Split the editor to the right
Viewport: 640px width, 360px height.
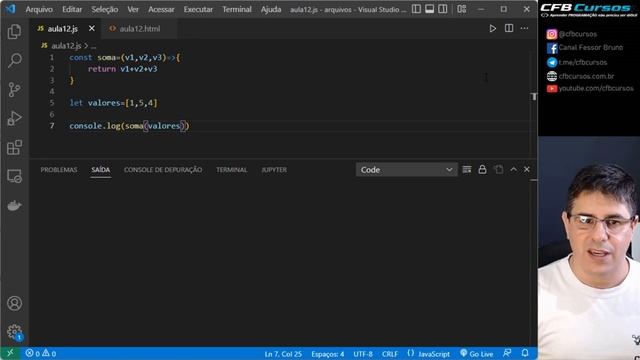pos(509,28)
